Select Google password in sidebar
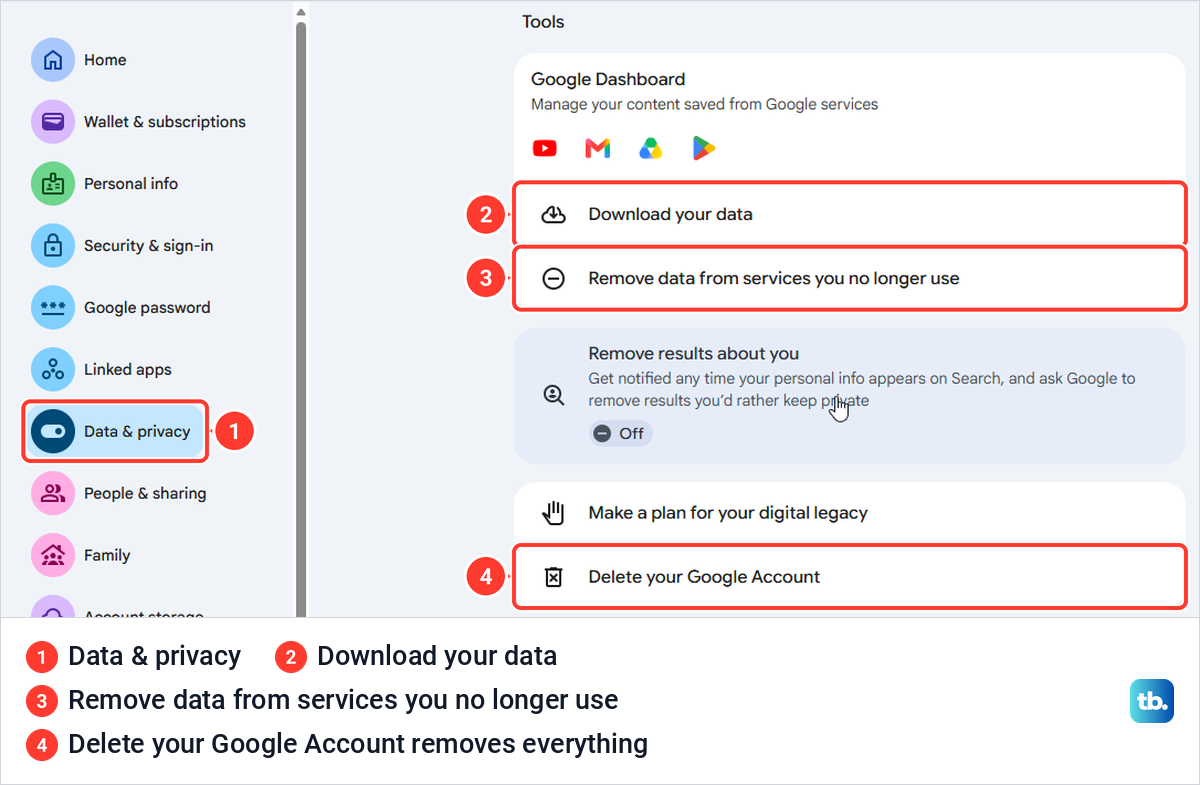Image resolution: width=1200 pixels, height=785 pixels. tap(147, 308)
